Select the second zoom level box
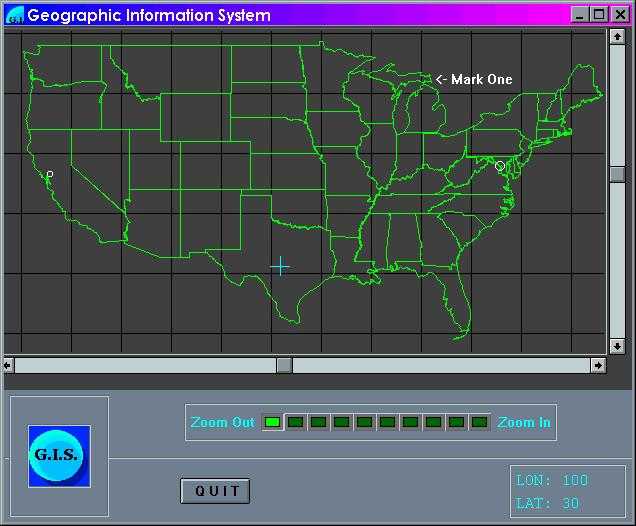The width and height of the screenshot is (636, 526). (x=295, y=422)
